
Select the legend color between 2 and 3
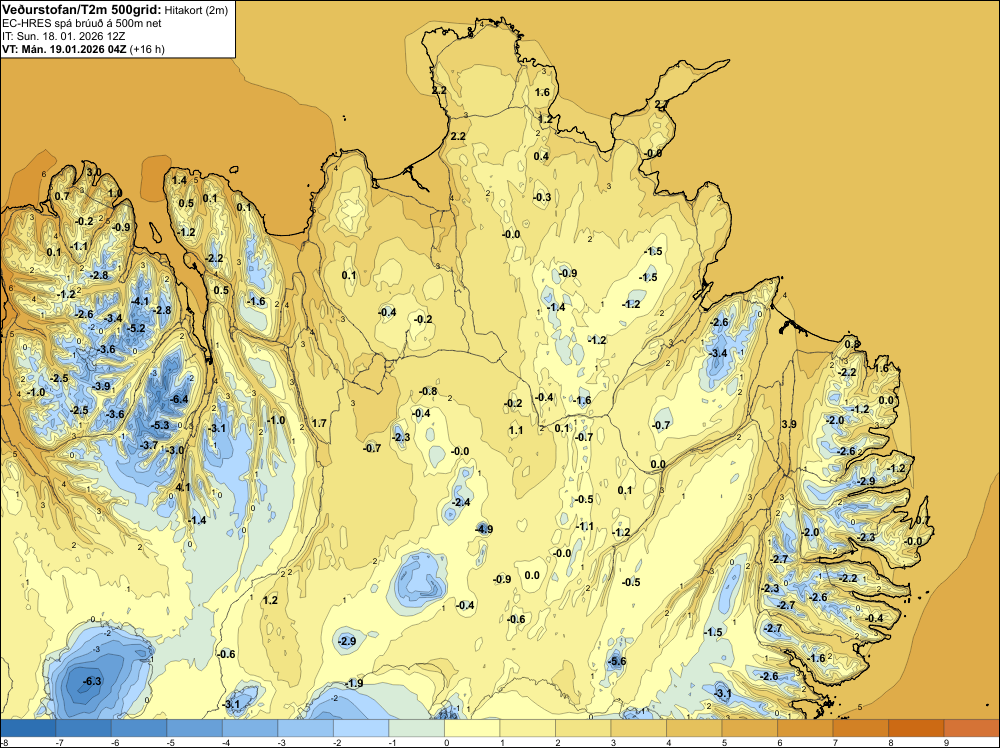coord(583,728)
